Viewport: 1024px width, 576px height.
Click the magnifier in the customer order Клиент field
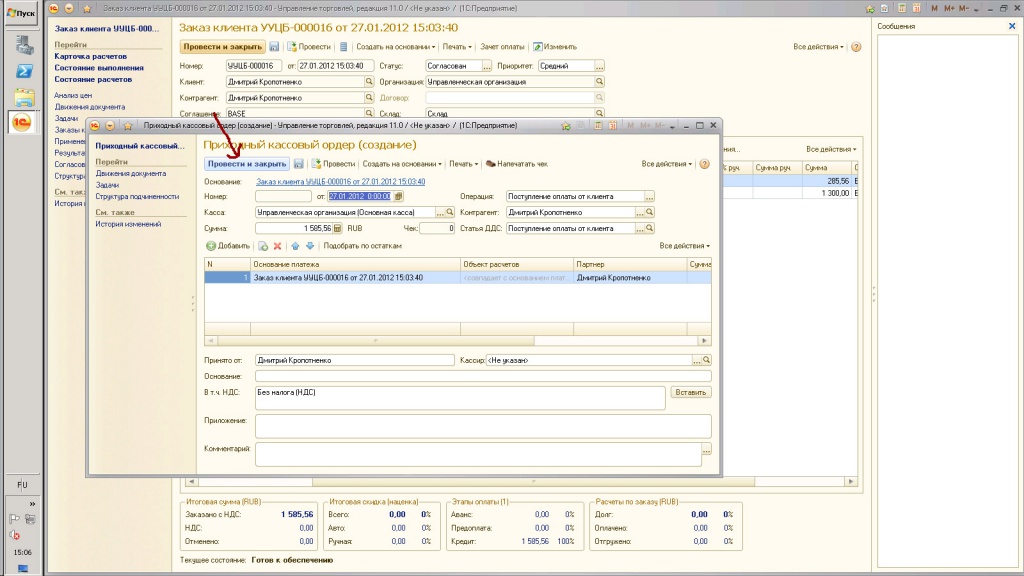pos(369,82)
